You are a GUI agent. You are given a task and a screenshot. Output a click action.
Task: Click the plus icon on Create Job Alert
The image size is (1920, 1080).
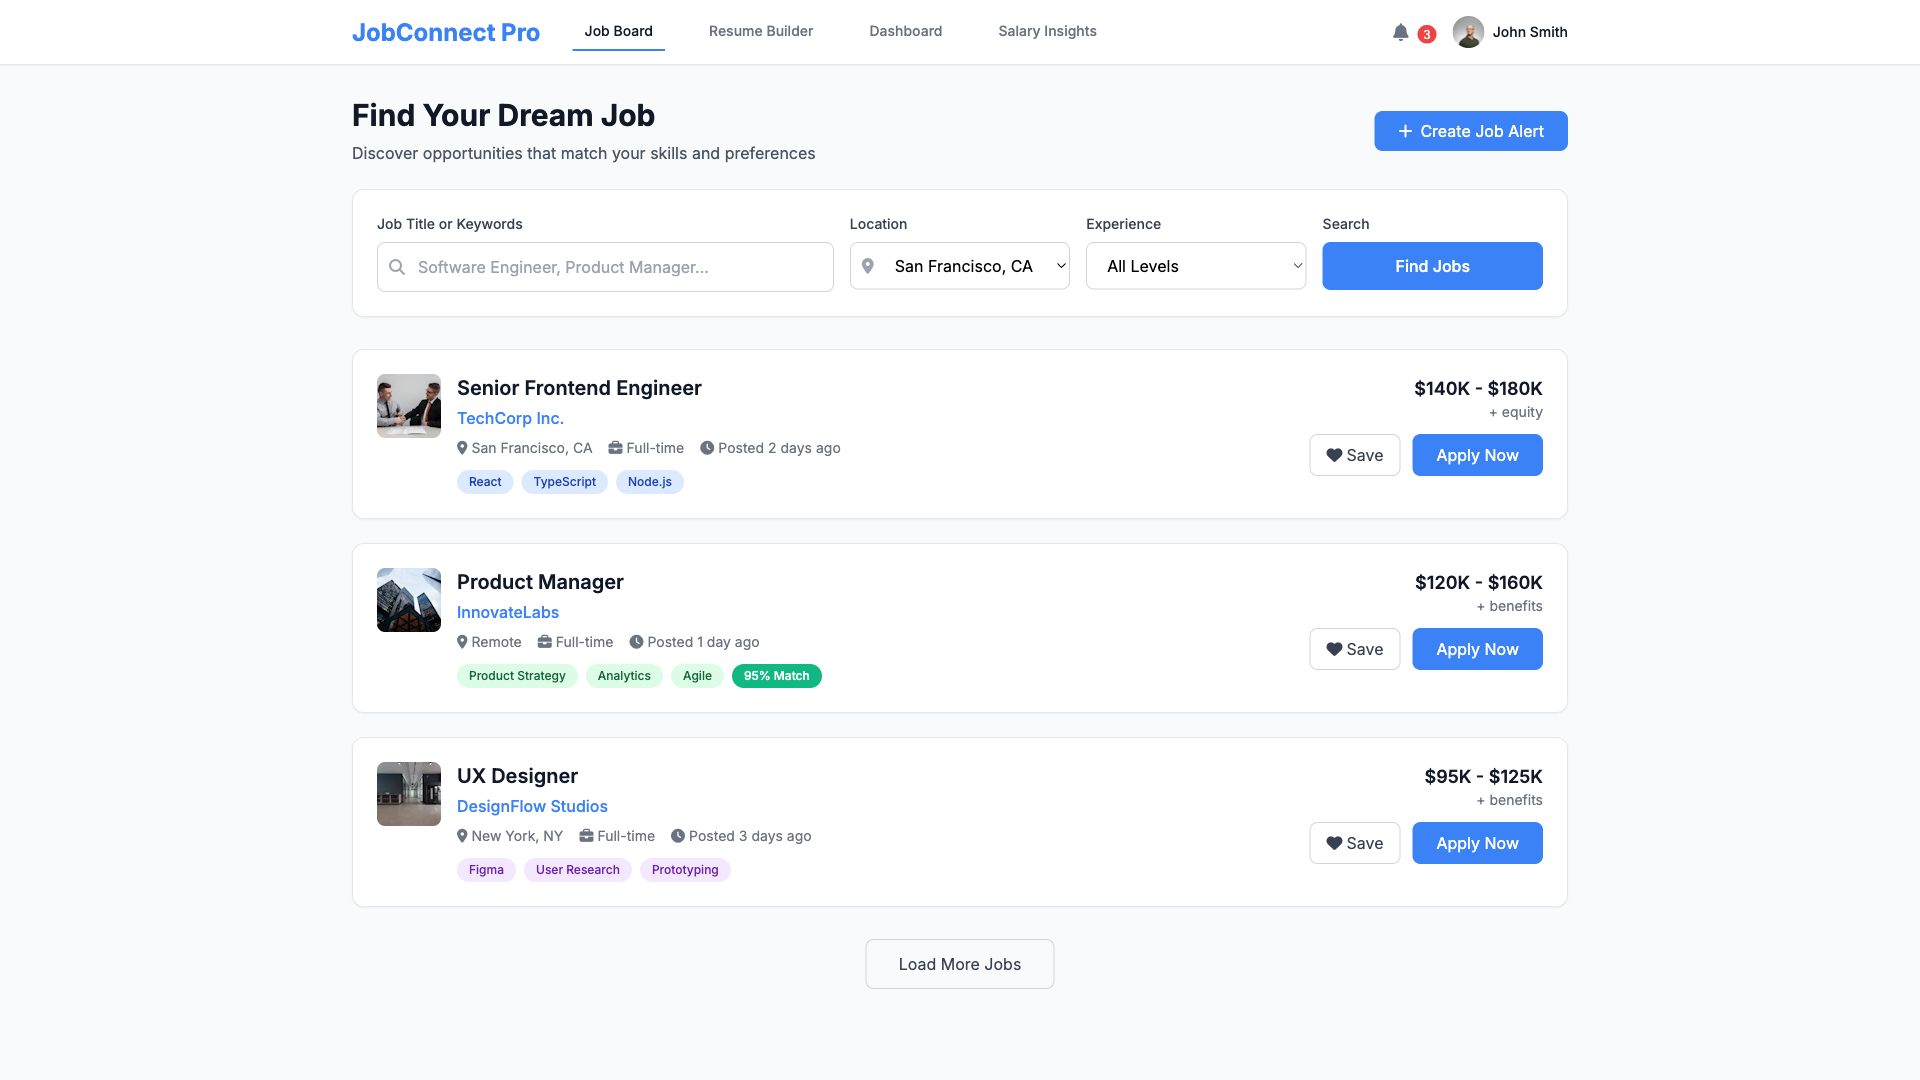pyautogui.click(x=1404, y=131)
